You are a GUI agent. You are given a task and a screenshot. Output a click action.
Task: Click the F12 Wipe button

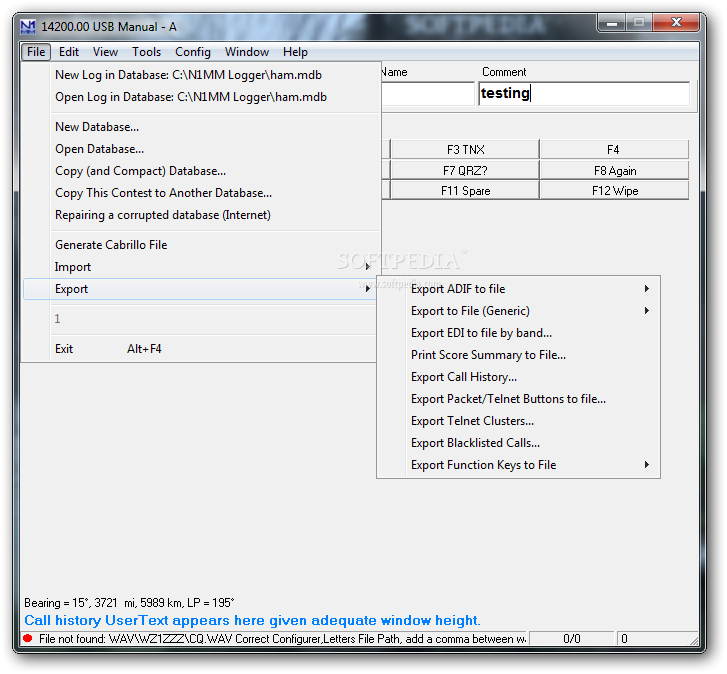614,191
